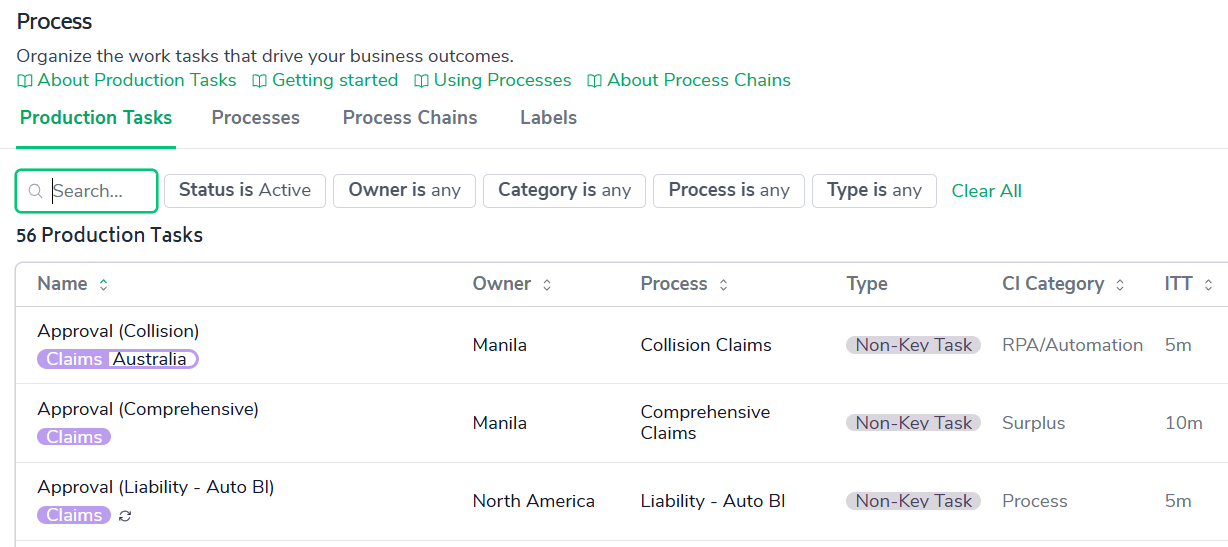Sort by Owner column arrows
This screenshot has width=1228, height=547.
[547, 285]
